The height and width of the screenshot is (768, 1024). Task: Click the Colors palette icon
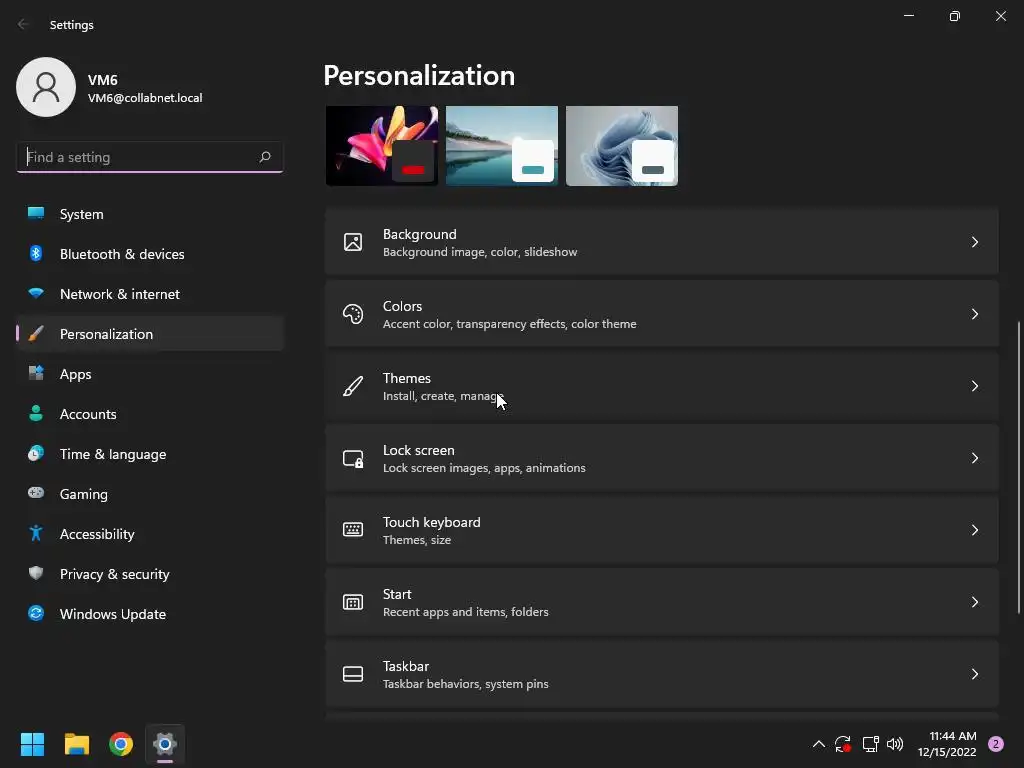pos(353,314)
